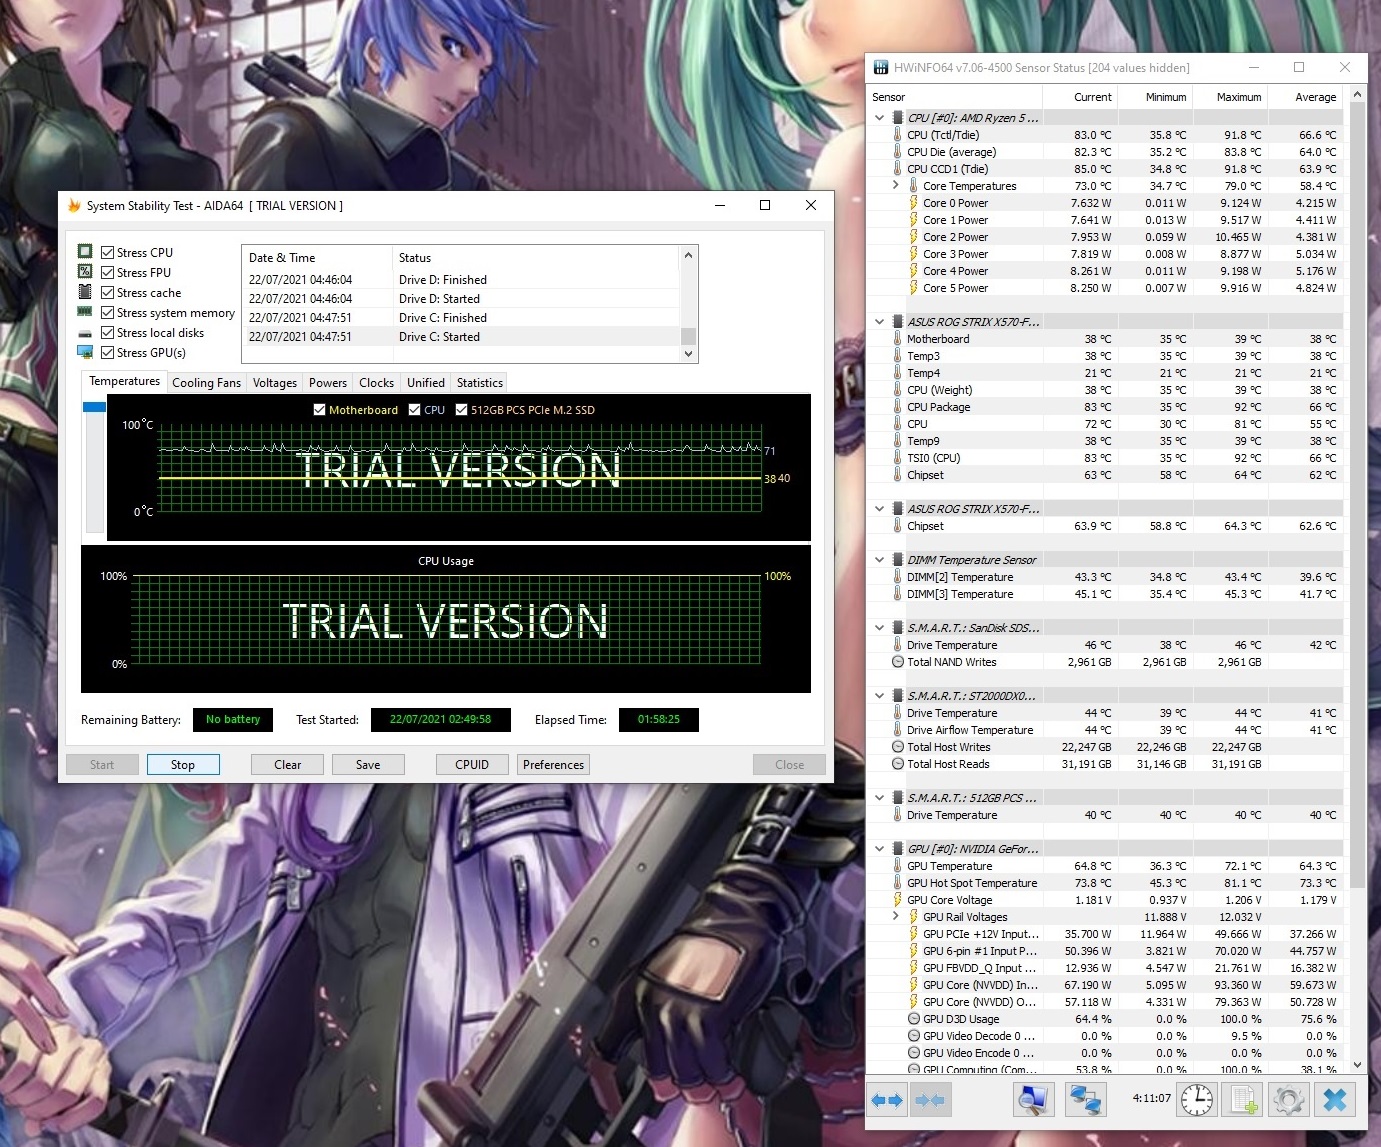Click HWiNFO blue X close-sensors icon

click(x=1335, y=1100)
